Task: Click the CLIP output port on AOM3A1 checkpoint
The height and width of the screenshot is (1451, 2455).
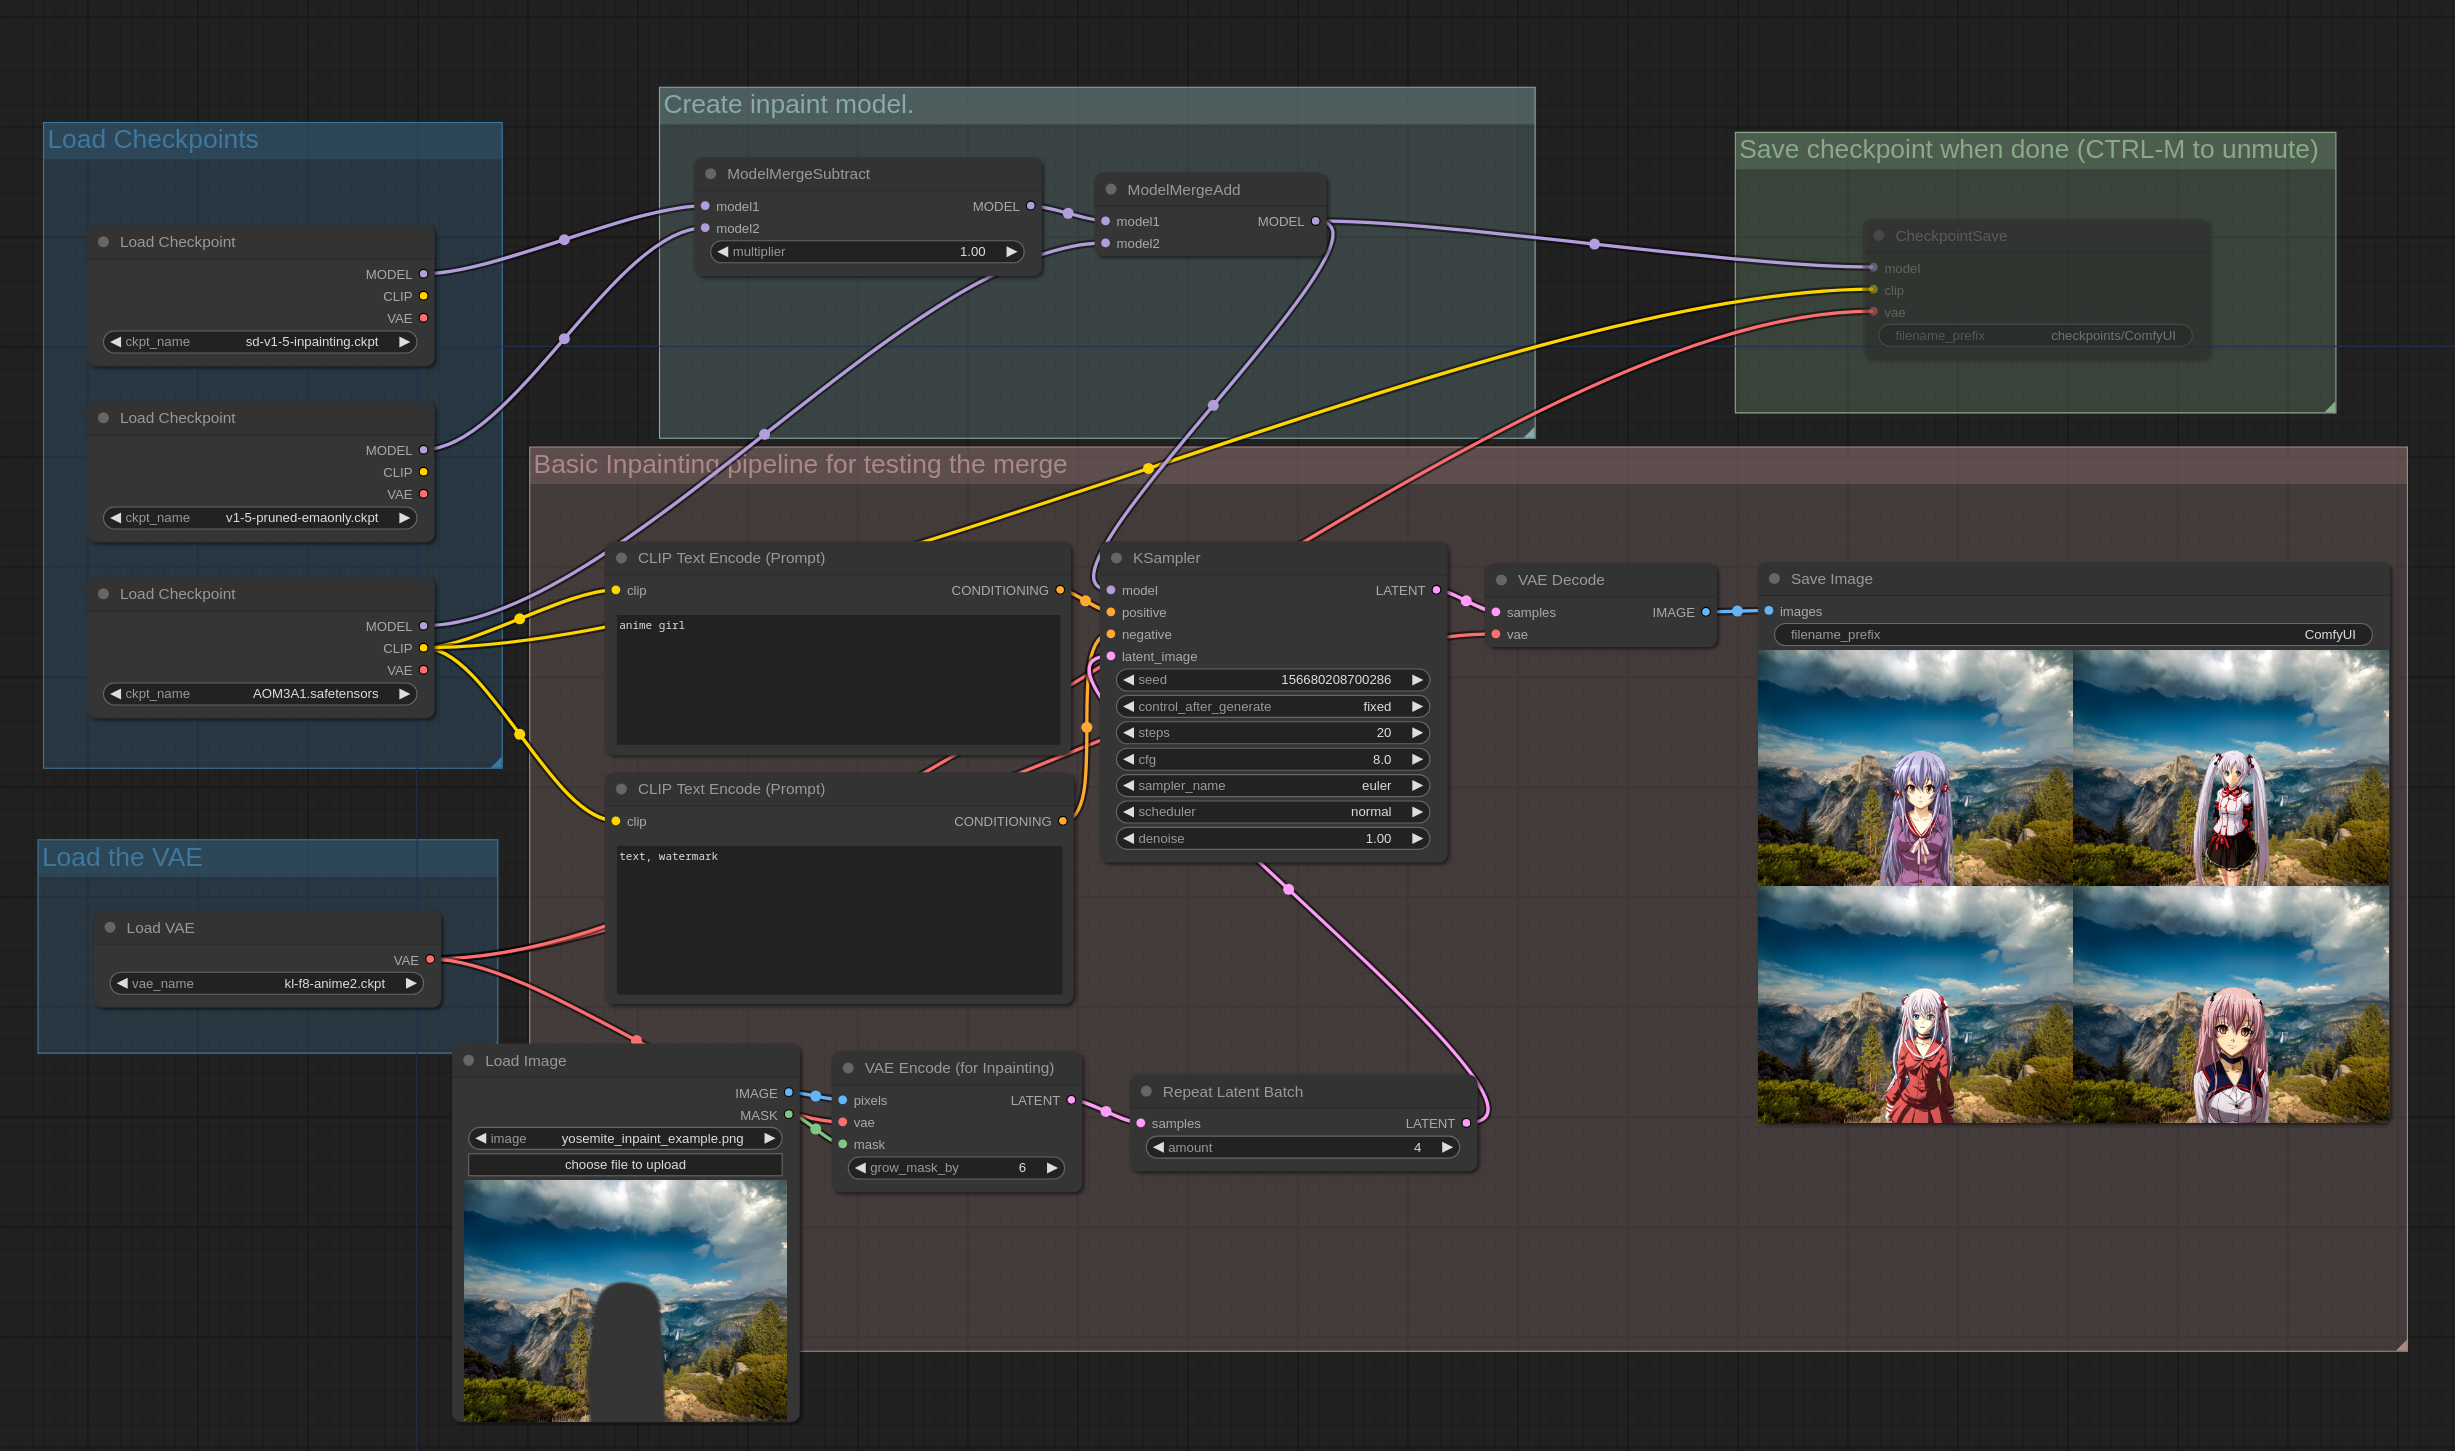Action: coord(425,648)
